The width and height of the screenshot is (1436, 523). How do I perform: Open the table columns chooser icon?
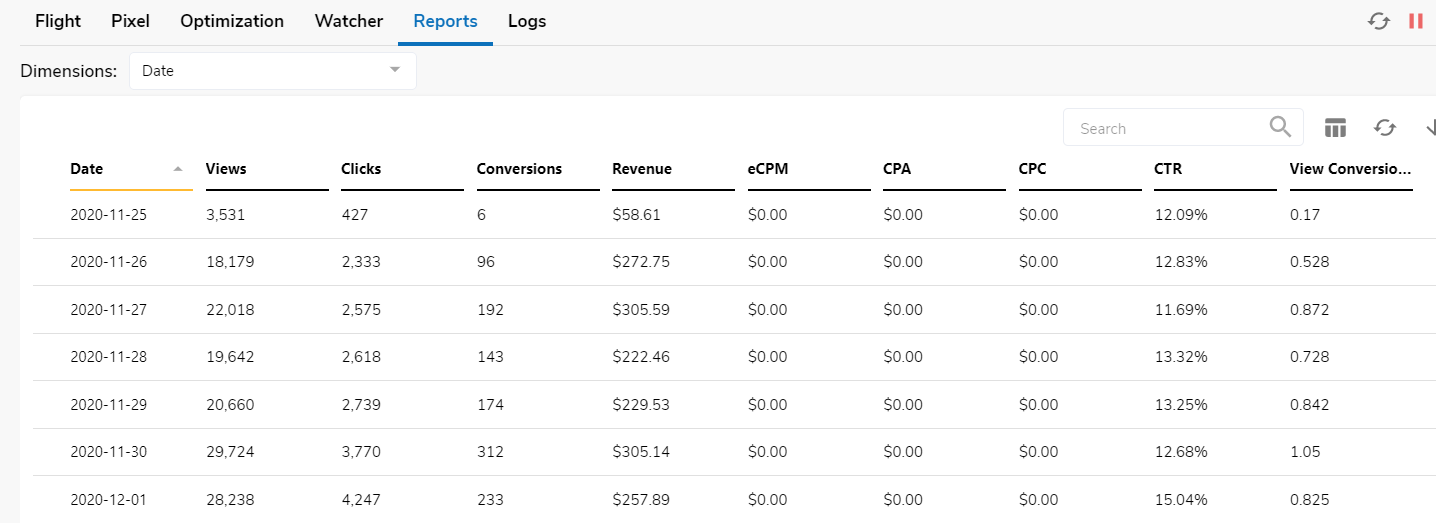tap(1335, 128)
